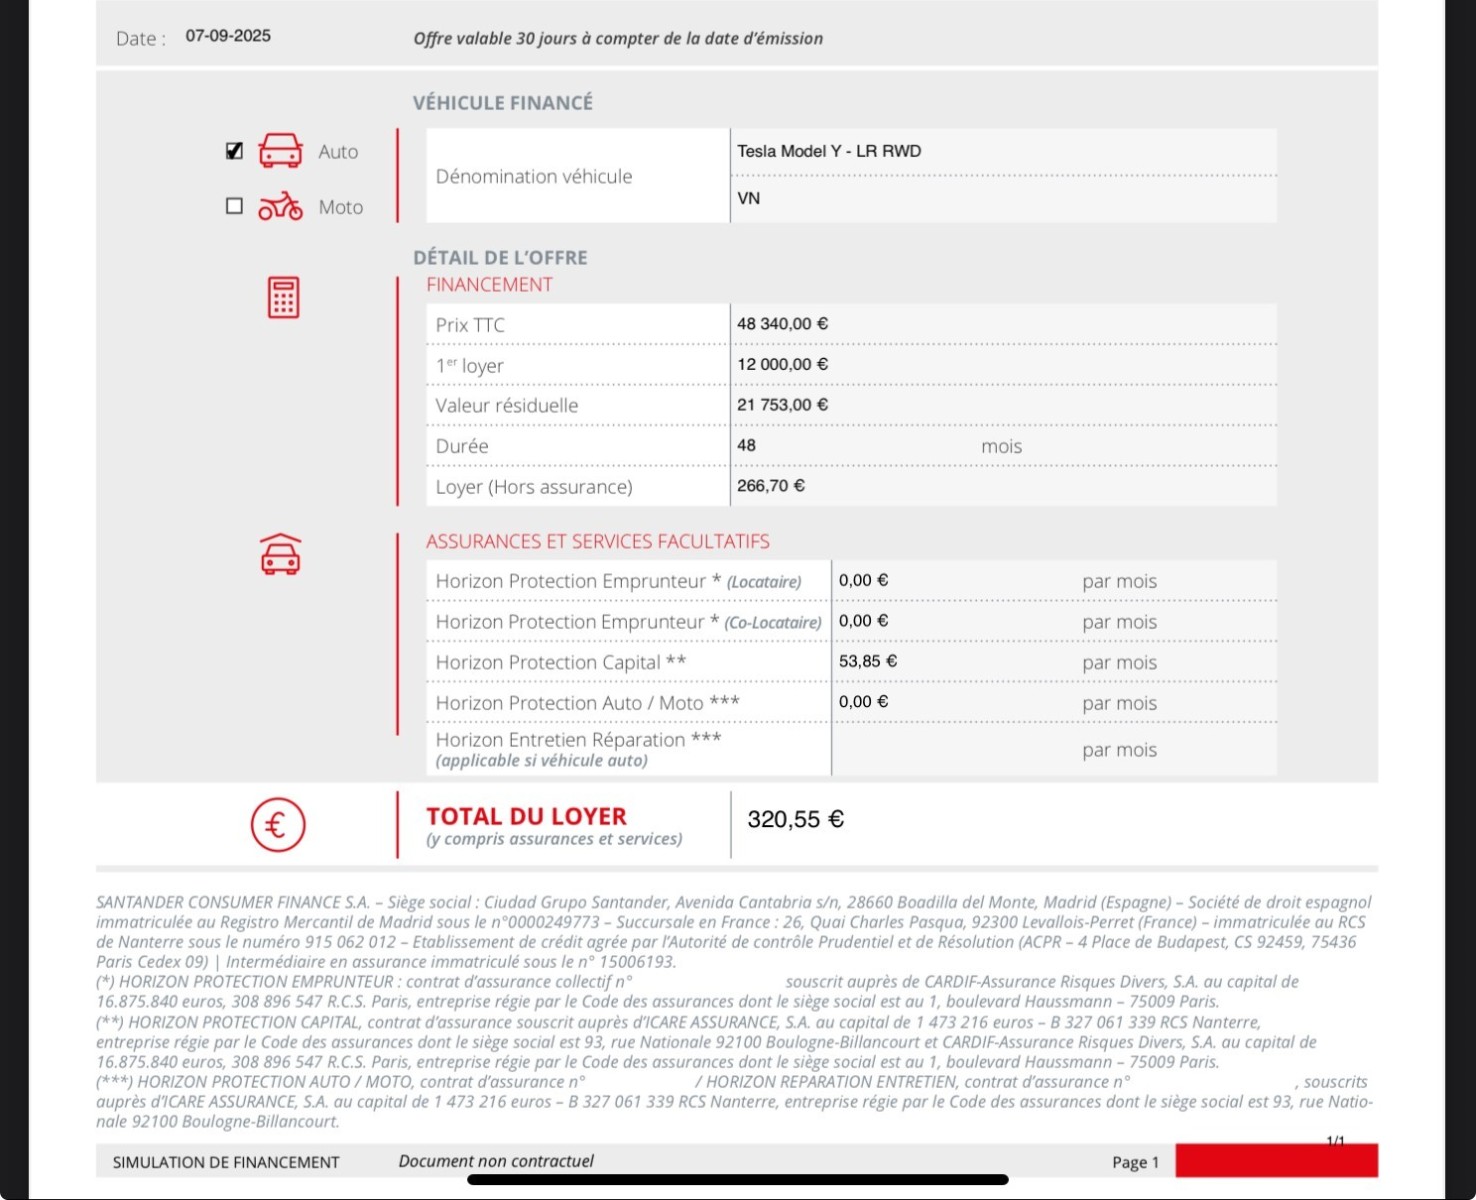
Task: Click the VN vehicle type field
Action: coord(1004,199)
